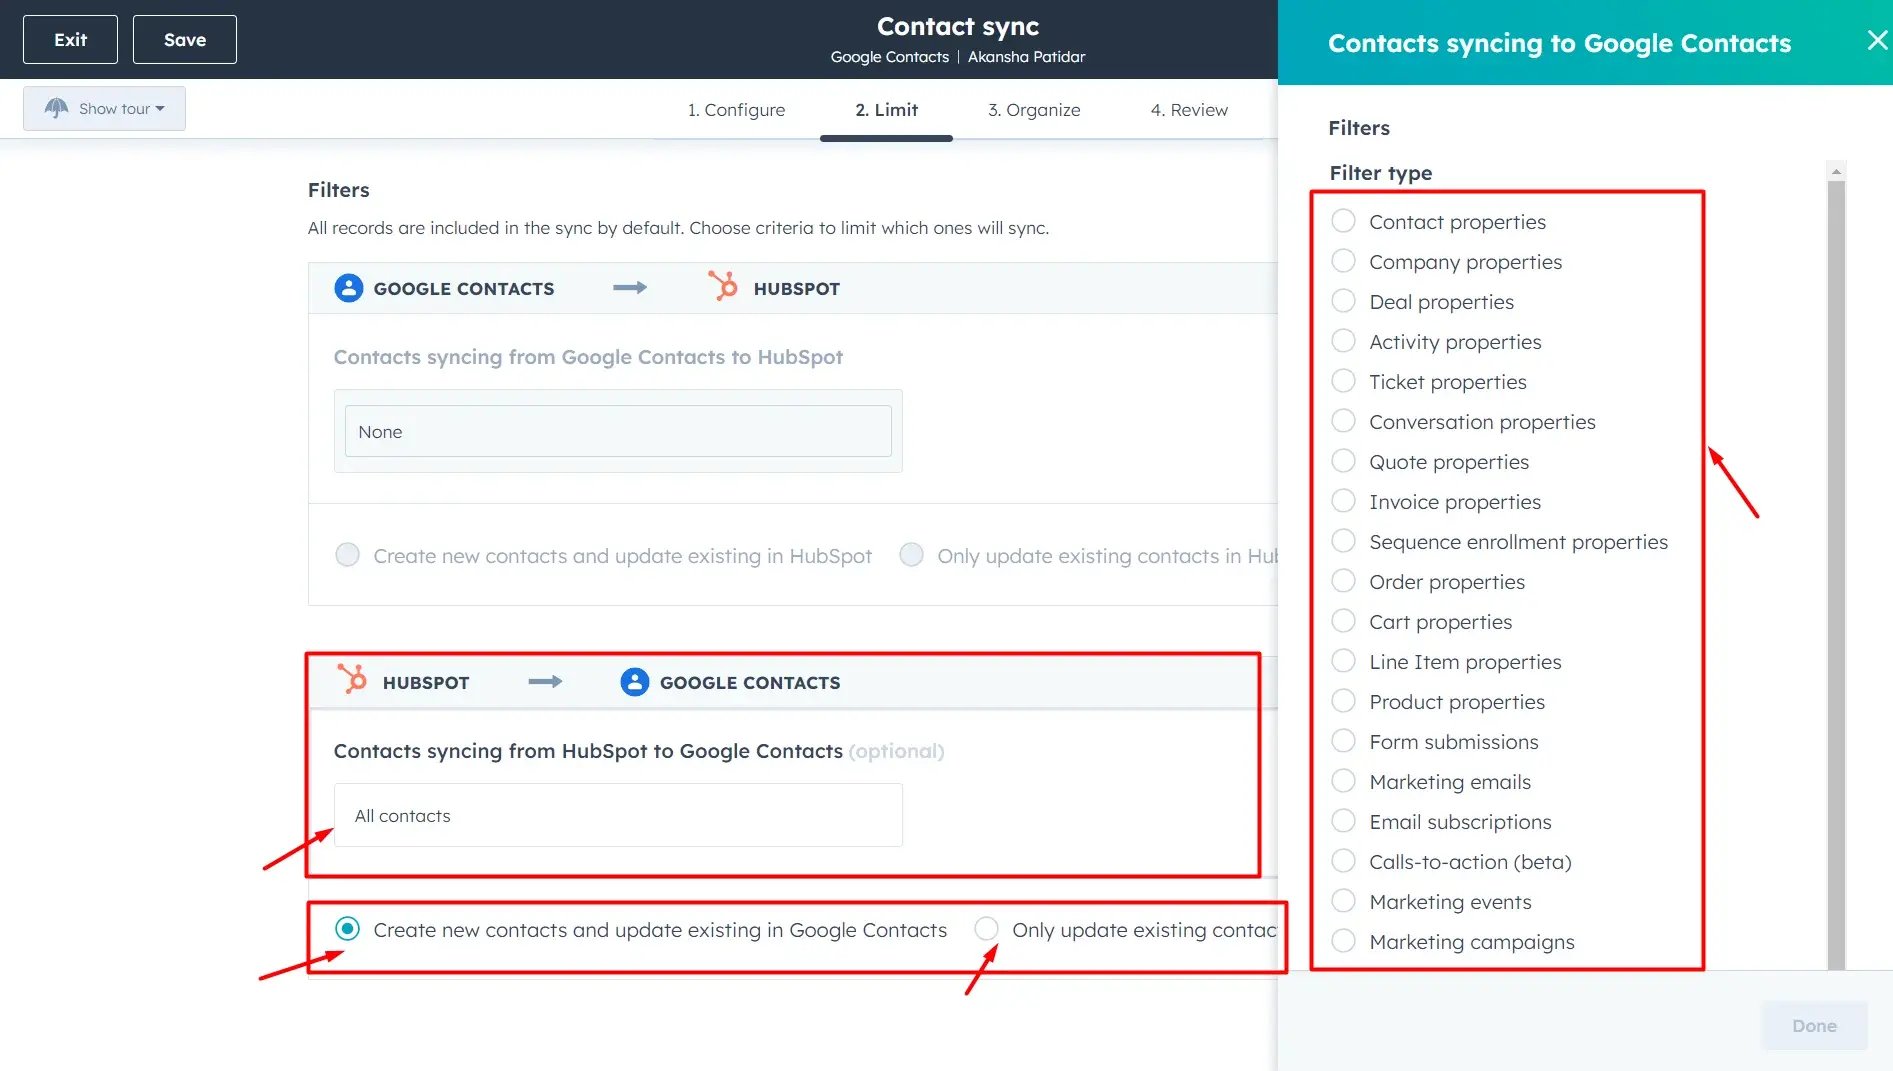
Task: Select Create new contacts and update existing in HubSpot
Action: (x=347, y=555)
